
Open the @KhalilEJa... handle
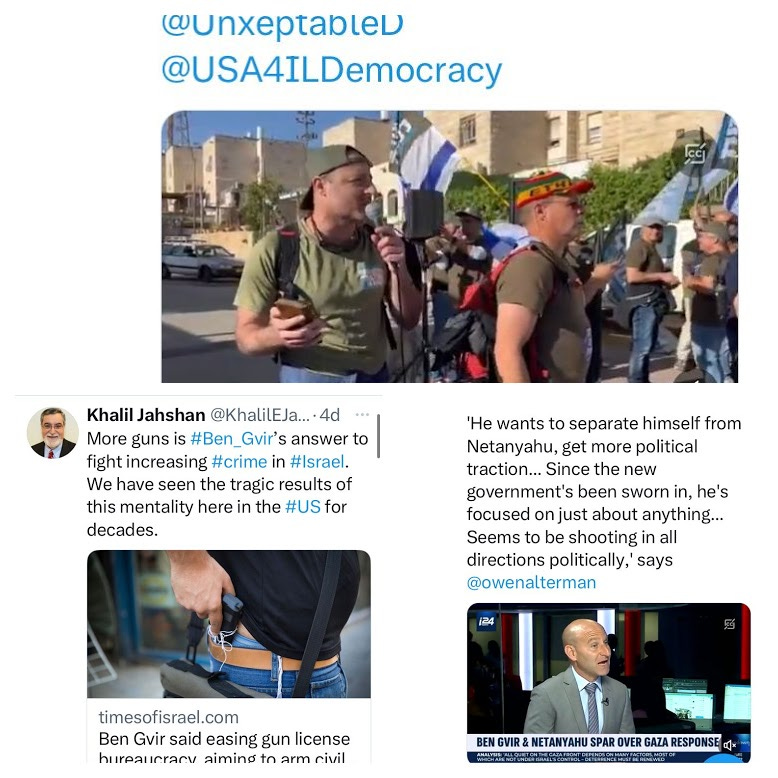[x=259, y=415]
